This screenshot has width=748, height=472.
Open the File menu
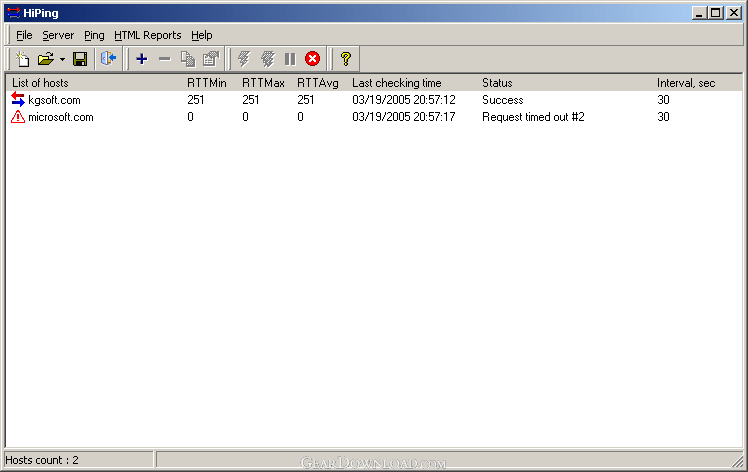click(x=24, y=35)
